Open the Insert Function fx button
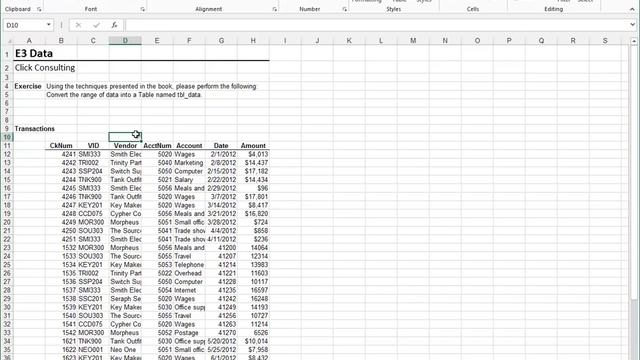640x360 pixels. tap(114, 25)
